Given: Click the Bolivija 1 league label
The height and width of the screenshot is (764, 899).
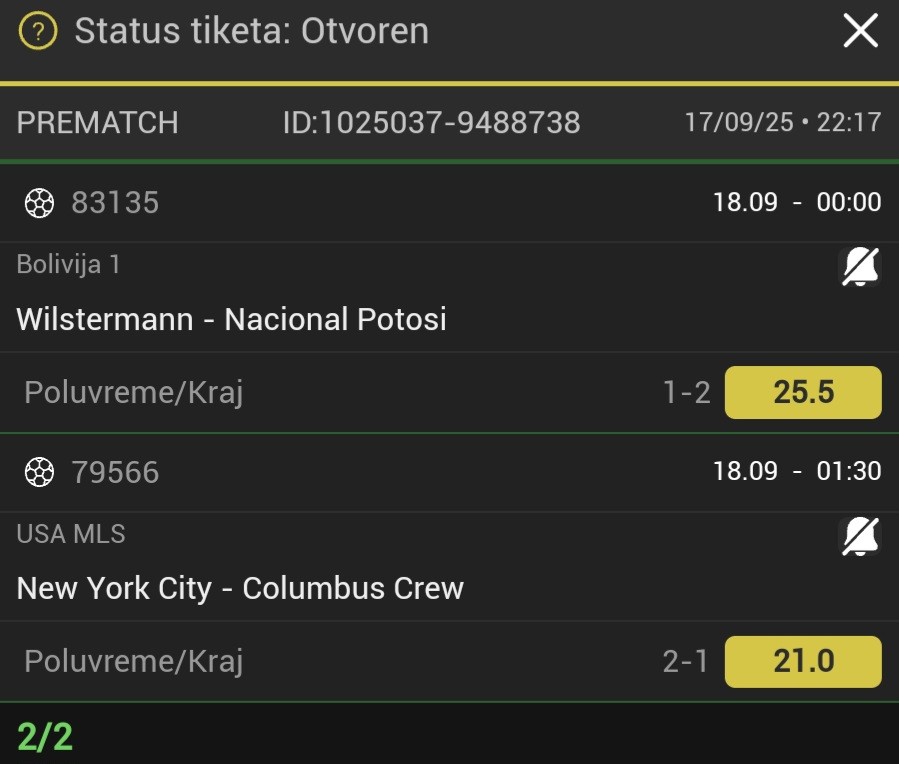Looking at the screenshot, I should click(68, 264).
